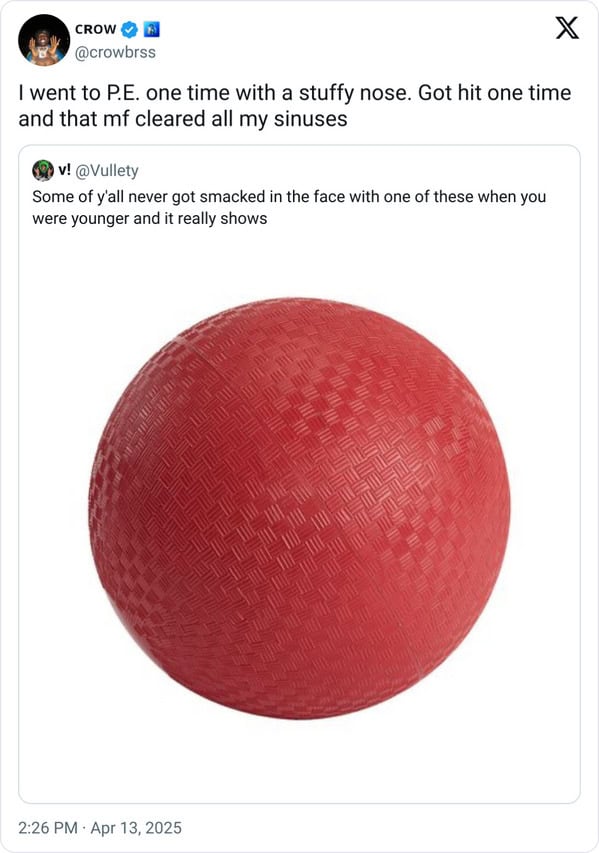Image resolution: width=599 pixels, height=853 pixels.
Task: Click the line starting "I went to P.E."
Action: point(295,93)
